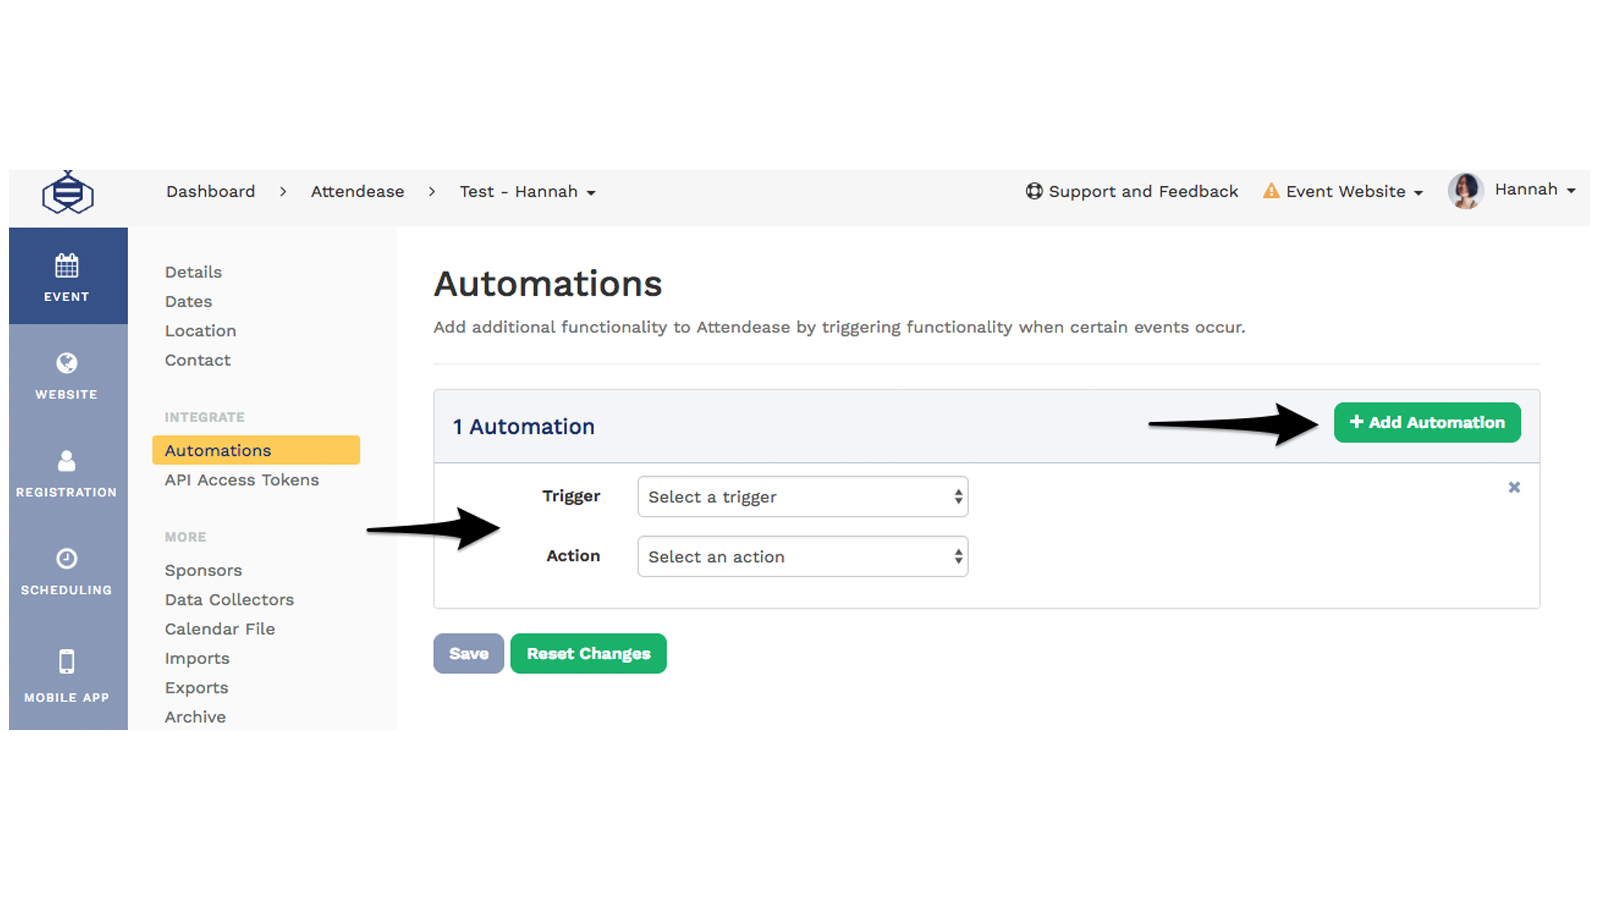Open the Data Collectors page
This screenshot has height=900, width=1600.
pos(229,599)
